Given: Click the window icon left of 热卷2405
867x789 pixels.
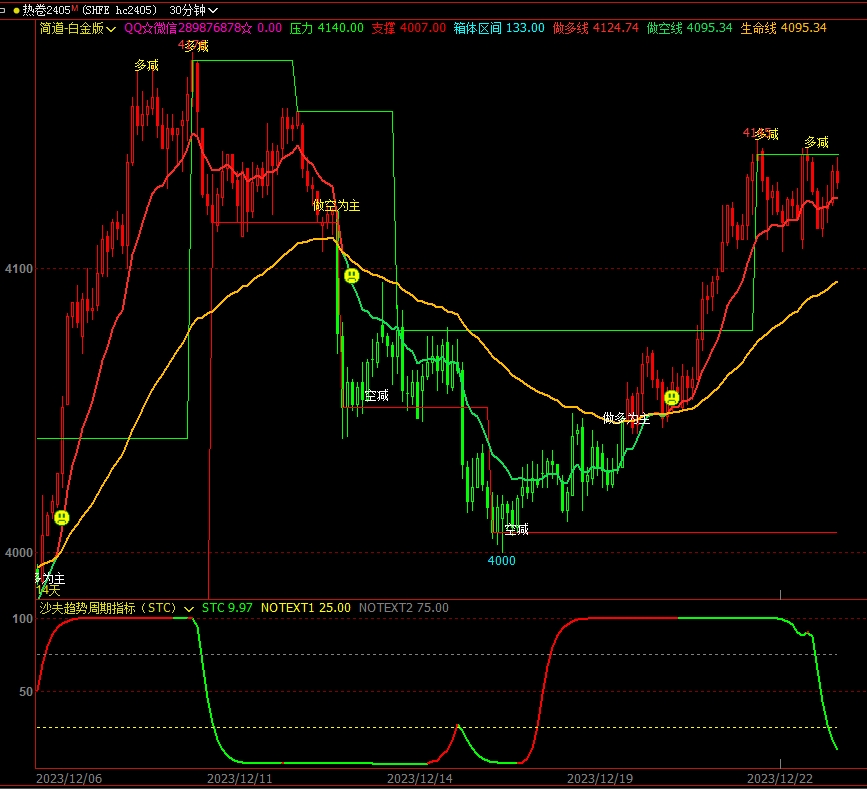Looking at the screenshot, I should pos(5,9).
